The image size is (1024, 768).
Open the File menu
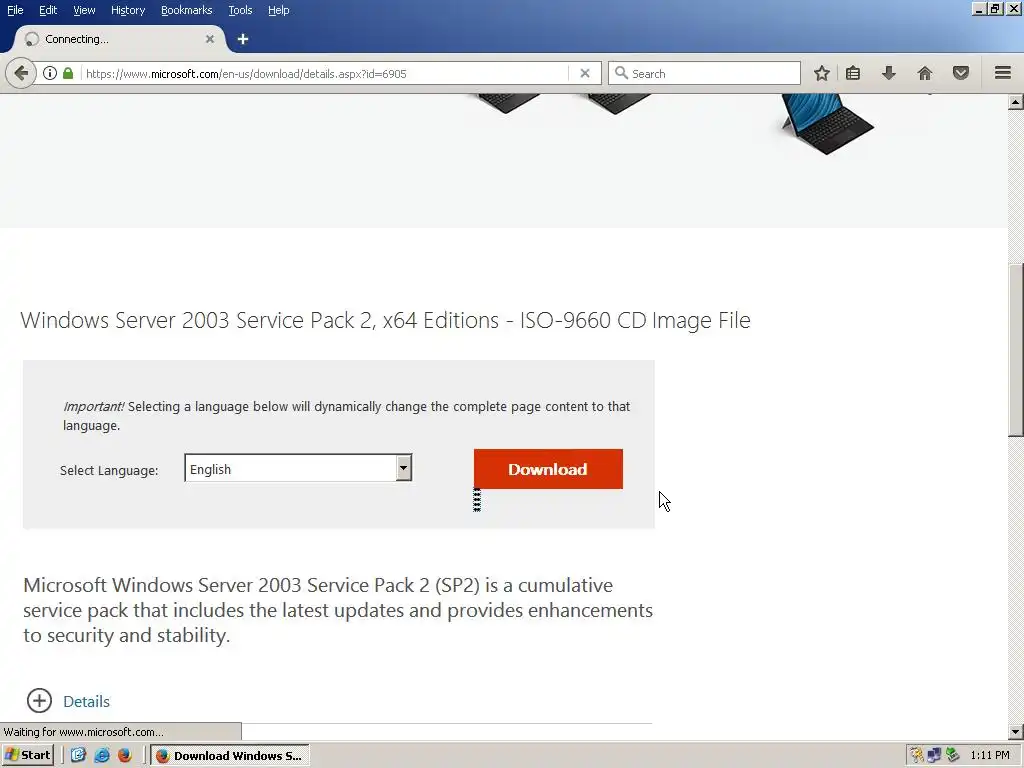tap(15, 10)
